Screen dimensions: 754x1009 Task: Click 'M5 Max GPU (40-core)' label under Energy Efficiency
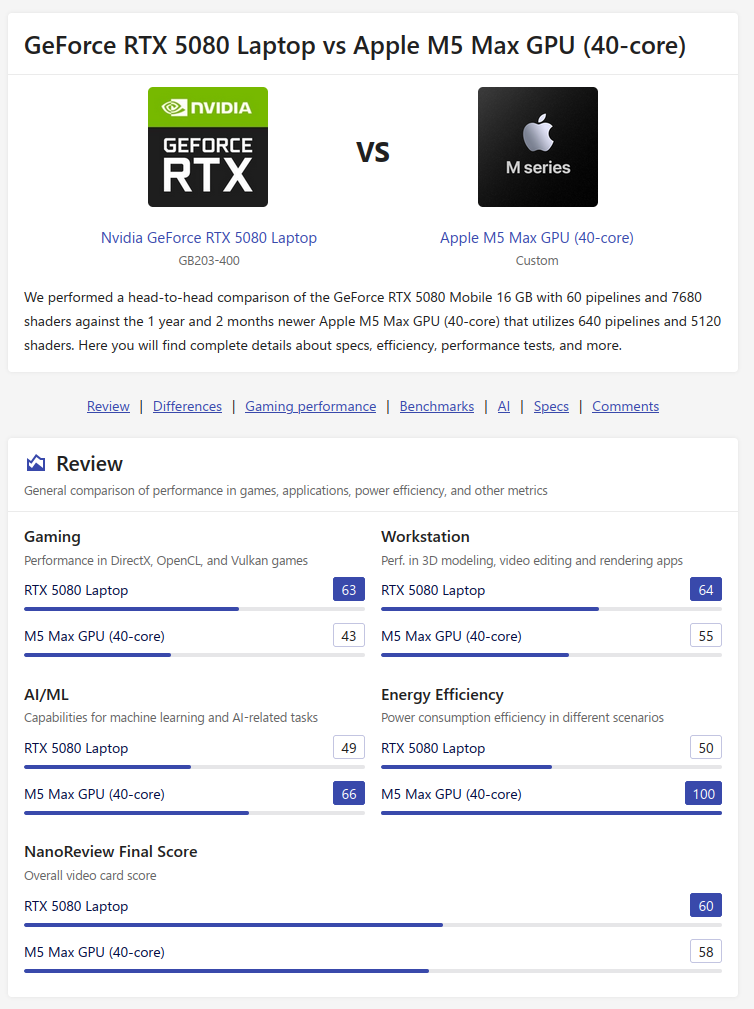(x=451, y=794)
